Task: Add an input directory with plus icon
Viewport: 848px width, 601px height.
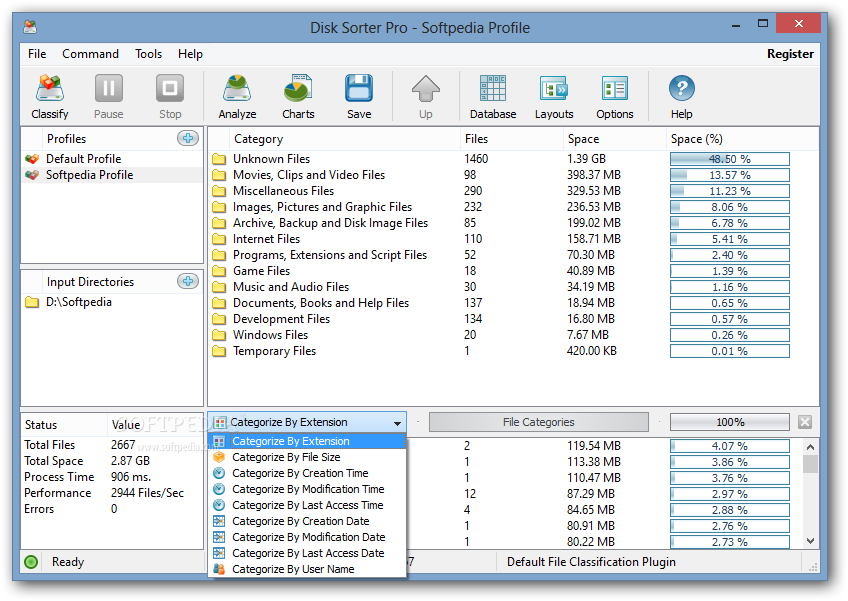Action: pyautogui.click(x=188, y=281)
